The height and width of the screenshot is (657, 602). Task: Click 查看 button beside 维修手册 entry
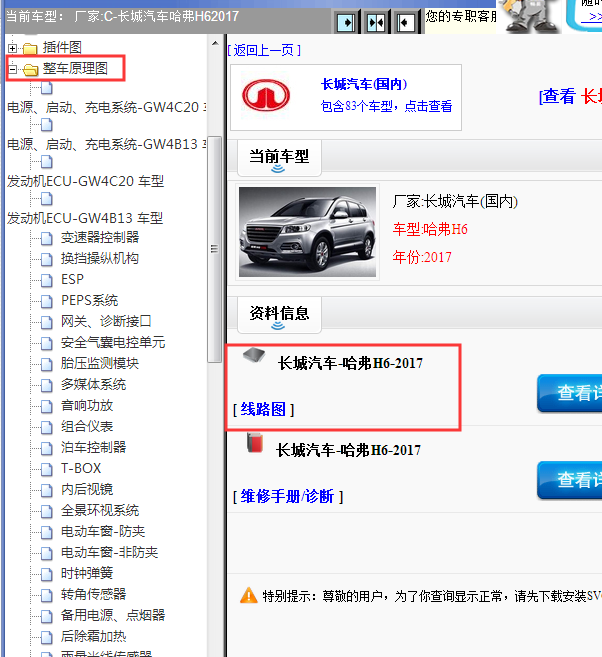coord(570,481)
